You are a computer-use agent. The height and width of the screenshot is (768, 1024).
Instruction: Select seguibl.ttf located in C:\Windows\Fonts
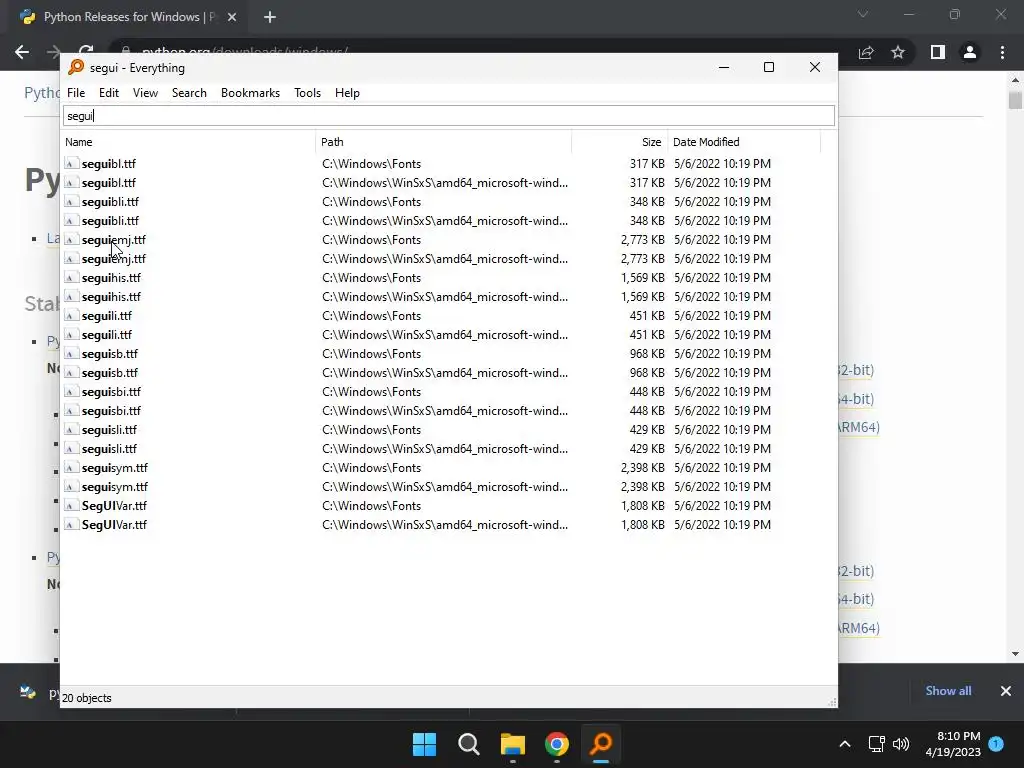[108, 164]
